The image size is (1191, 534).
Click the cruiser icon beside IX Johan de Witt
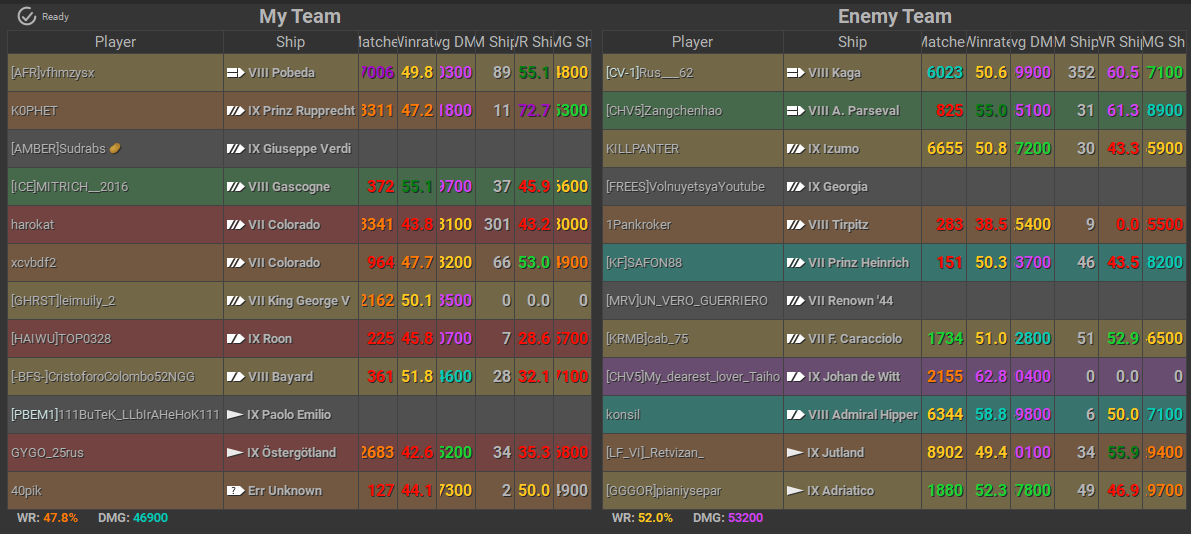[x=796, y=377]
